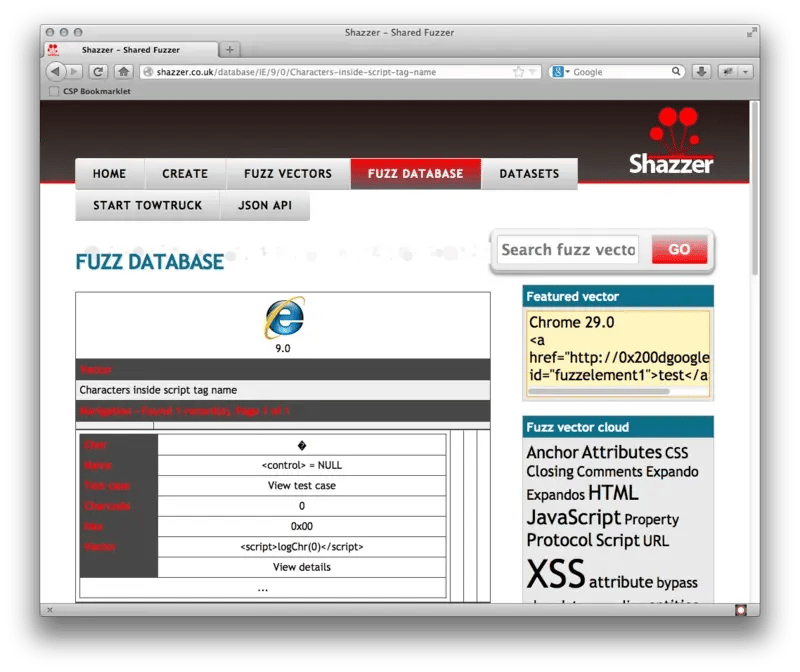Focus the Search fuzz vectors input field
This screenshot has width=800, height=672.
[x=567, y=250]
